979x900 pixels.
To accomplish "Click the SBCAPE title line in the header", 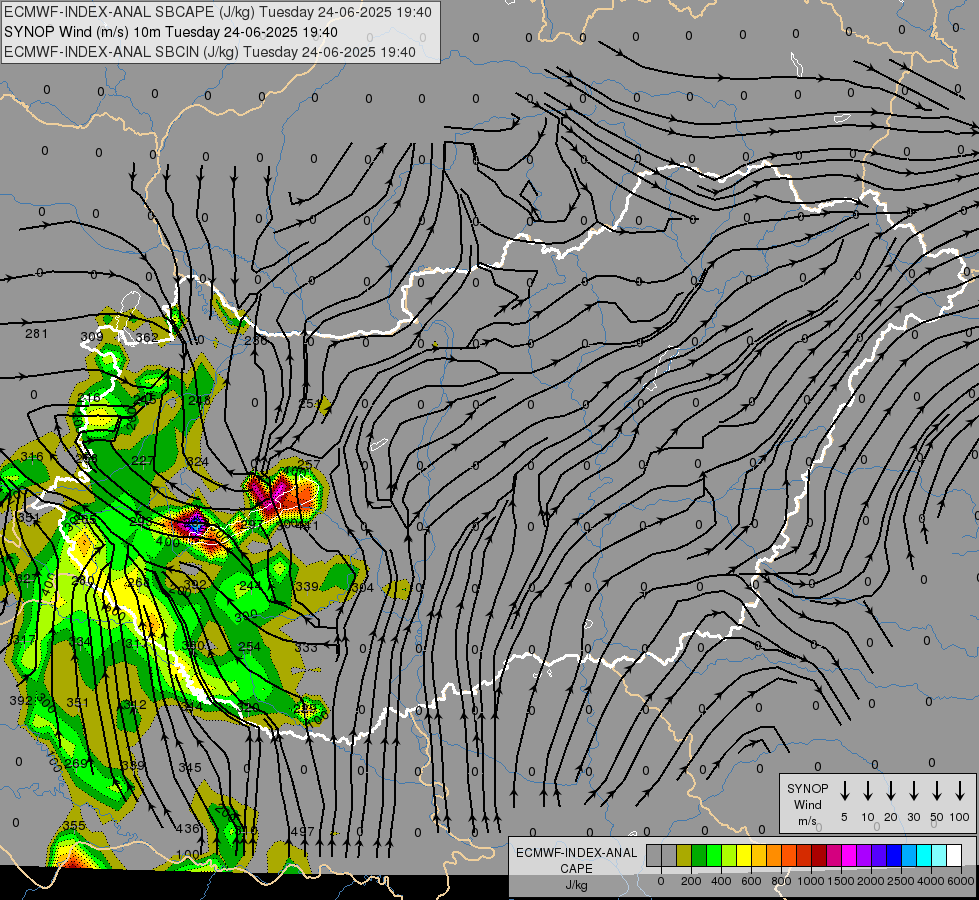I will pyautogui.click(x=218, y=12).
